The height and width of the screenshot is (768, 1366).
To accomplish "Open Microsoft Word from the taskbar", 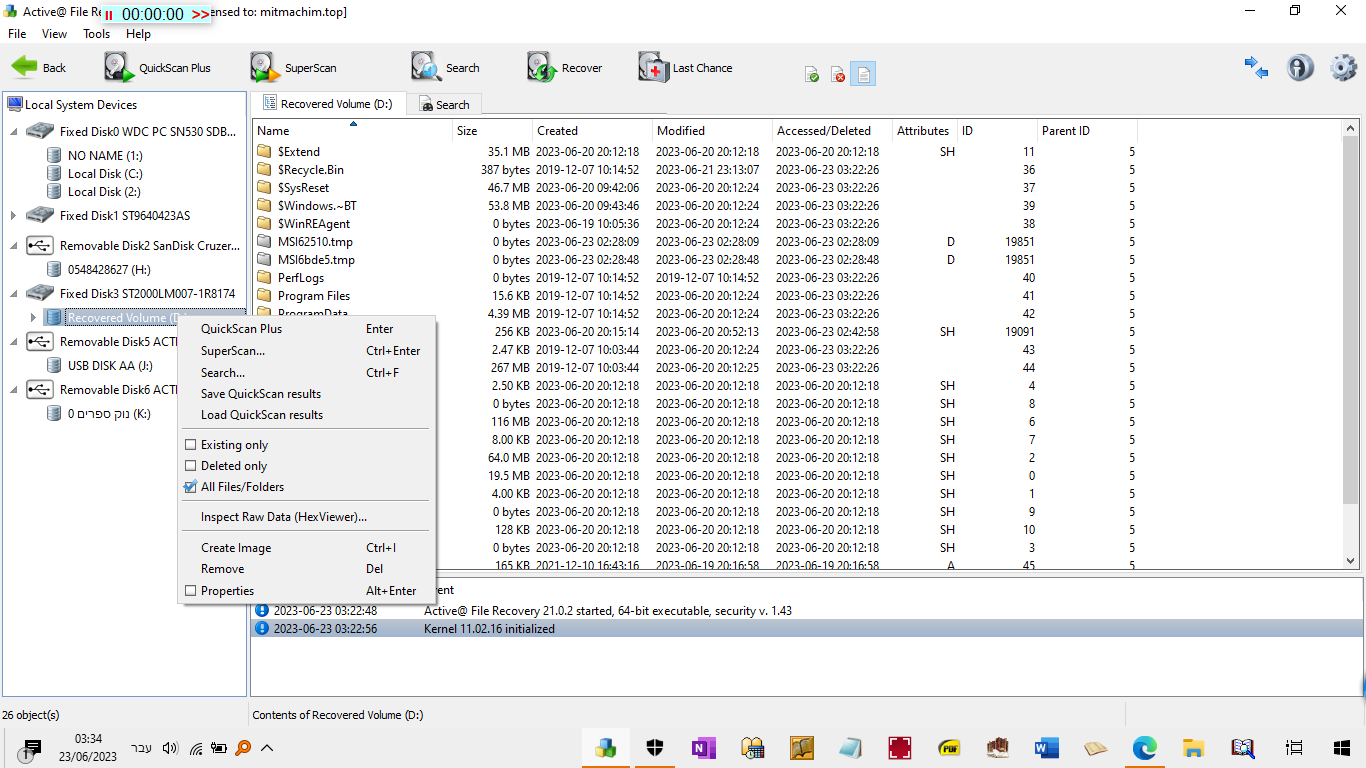I will [x=1046, y=748].
